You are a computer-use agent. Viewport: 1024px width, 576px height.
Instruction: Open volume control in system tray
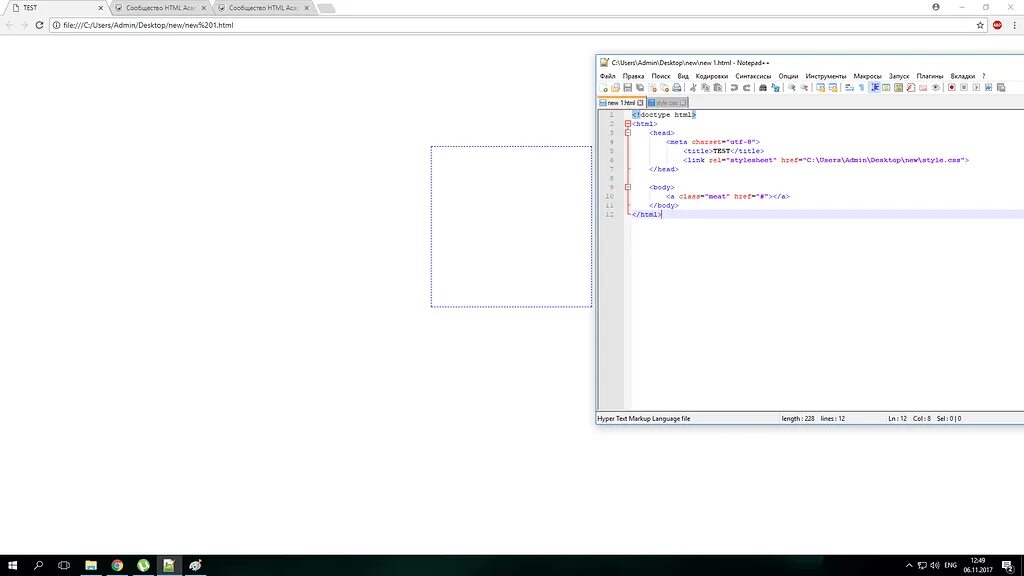[x=935, y=566]
